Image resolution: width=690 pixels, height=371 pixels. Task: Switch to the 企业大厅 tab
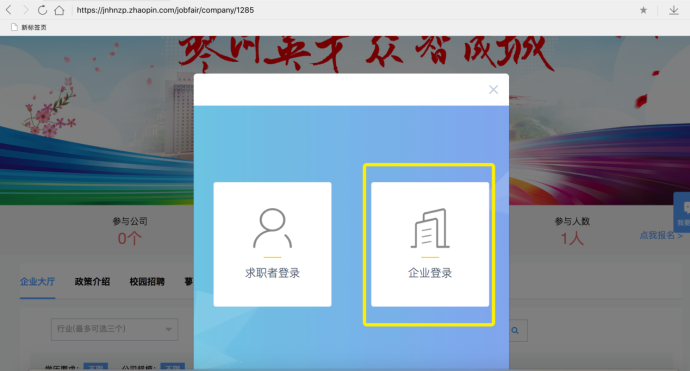click(37, 282)
